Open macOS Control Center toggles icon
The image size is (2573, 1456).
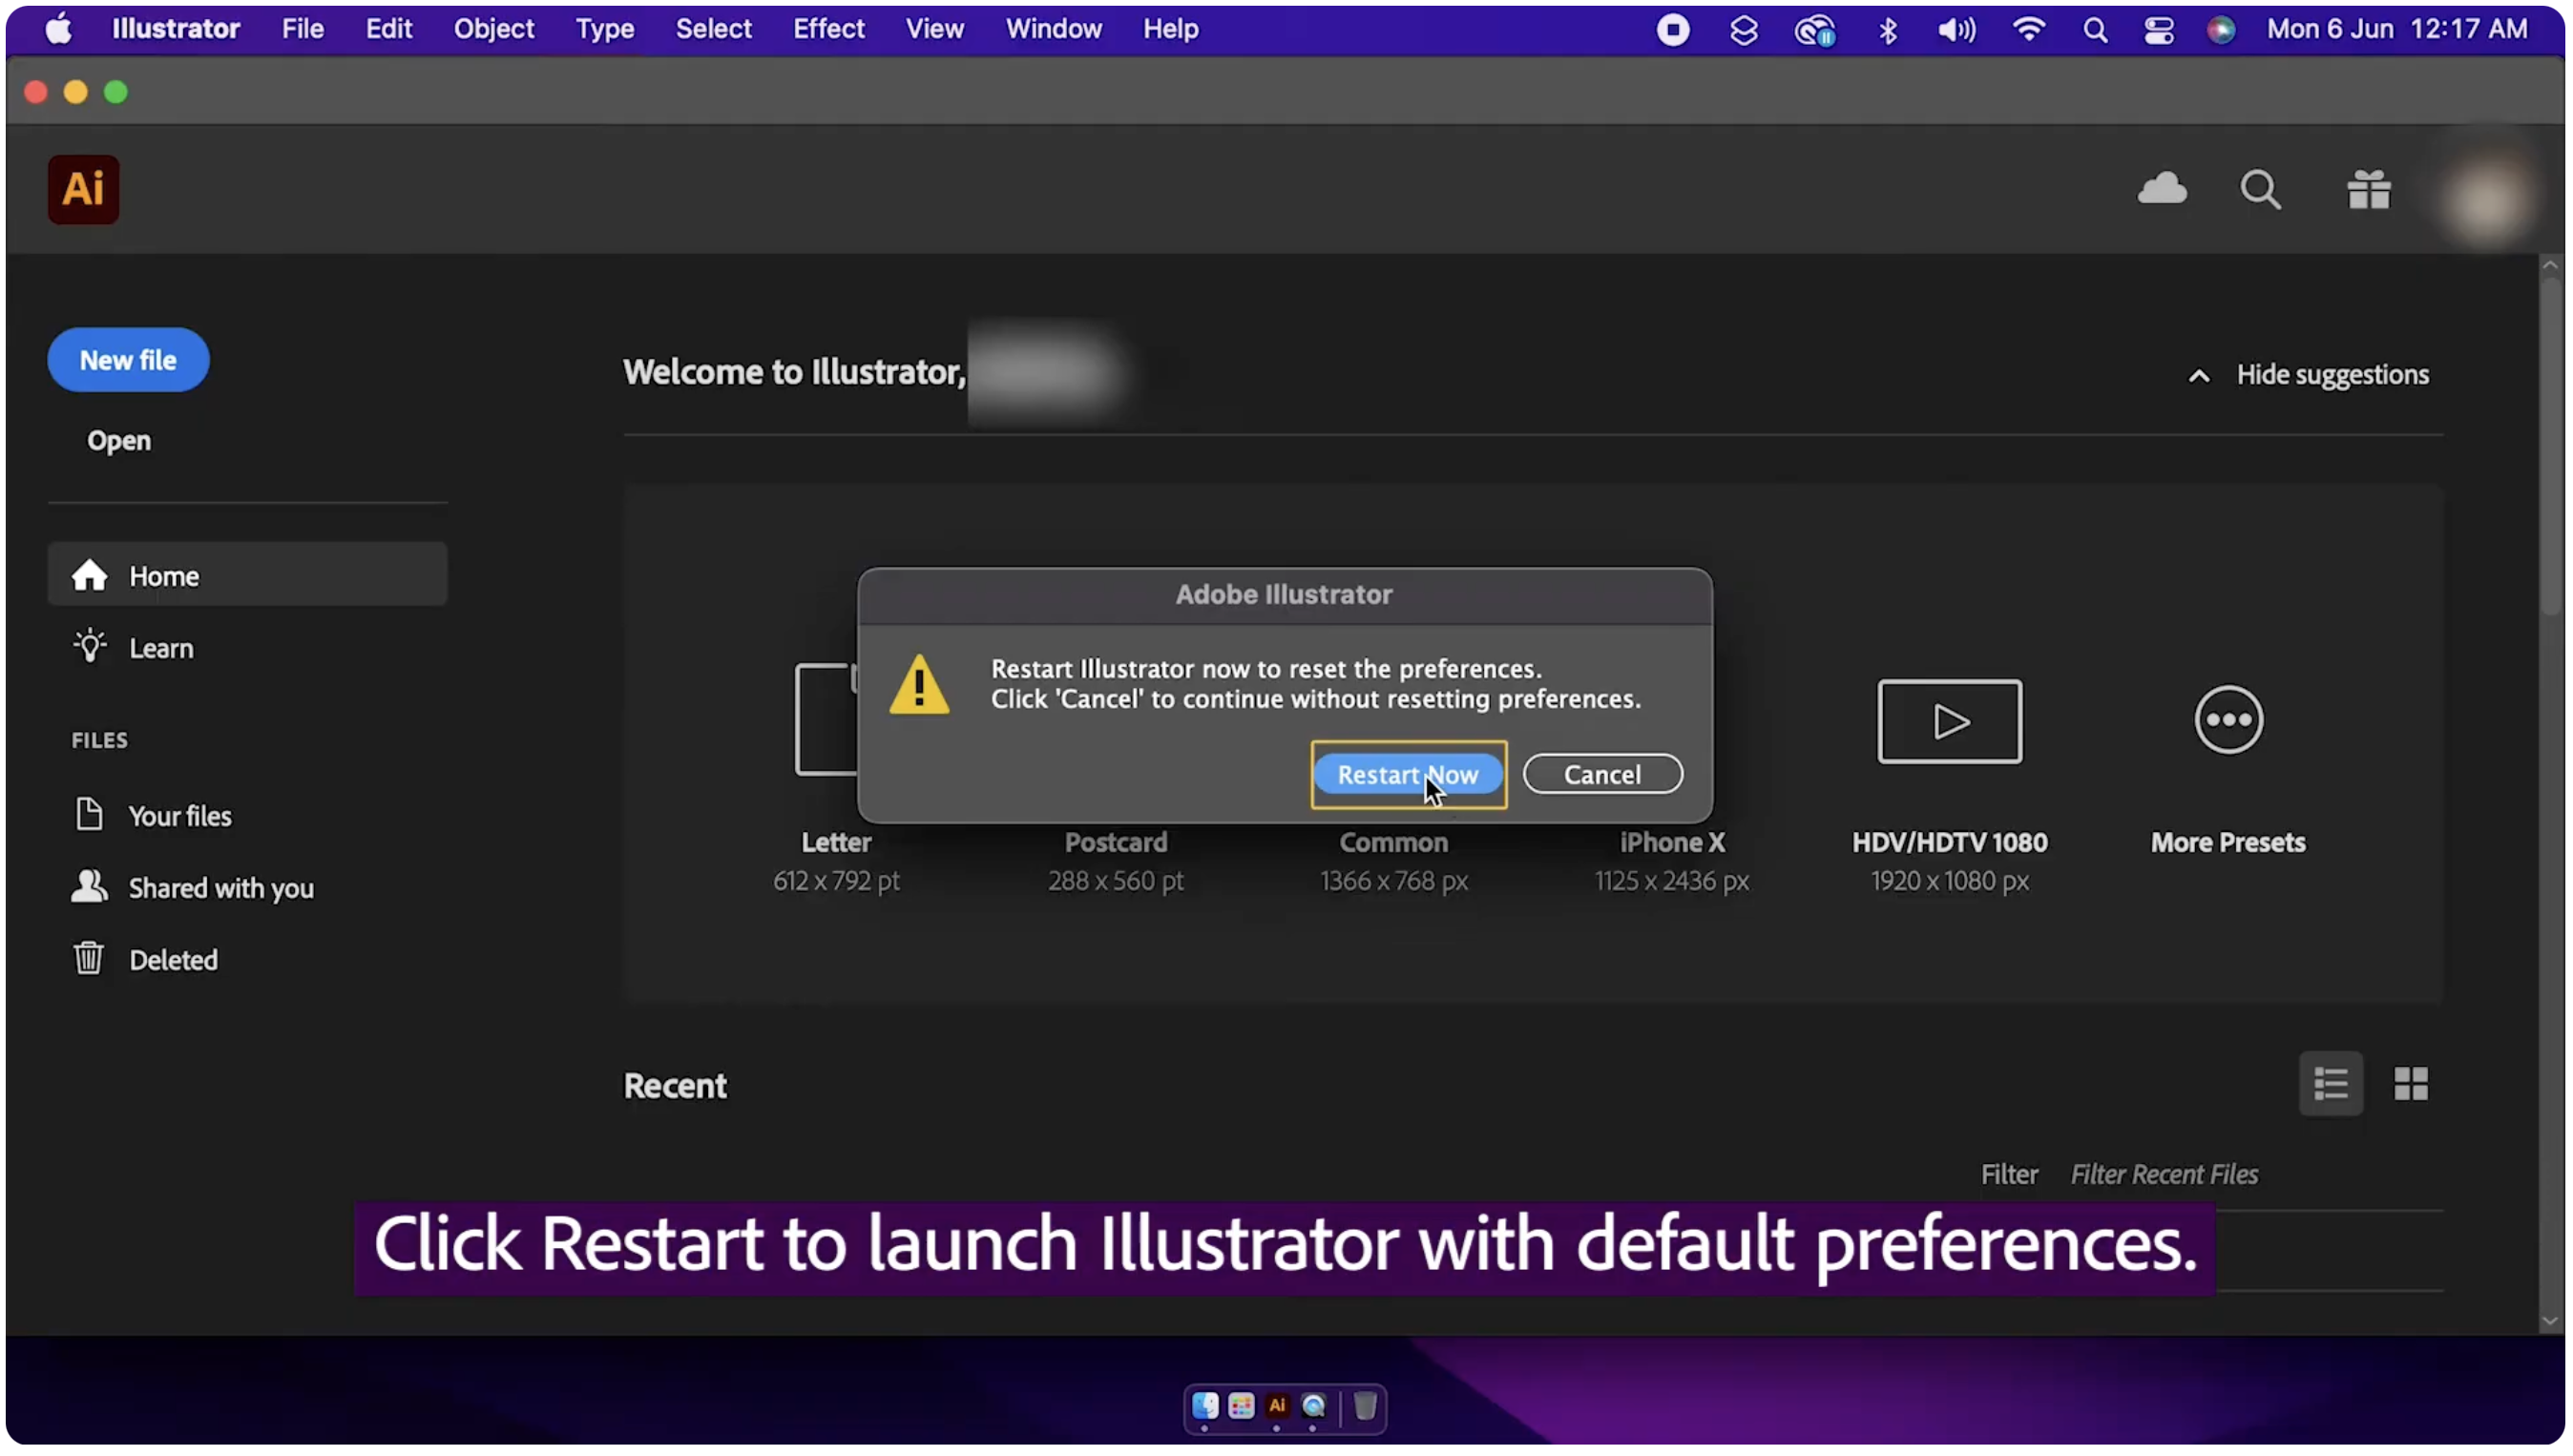[2157, 29]
